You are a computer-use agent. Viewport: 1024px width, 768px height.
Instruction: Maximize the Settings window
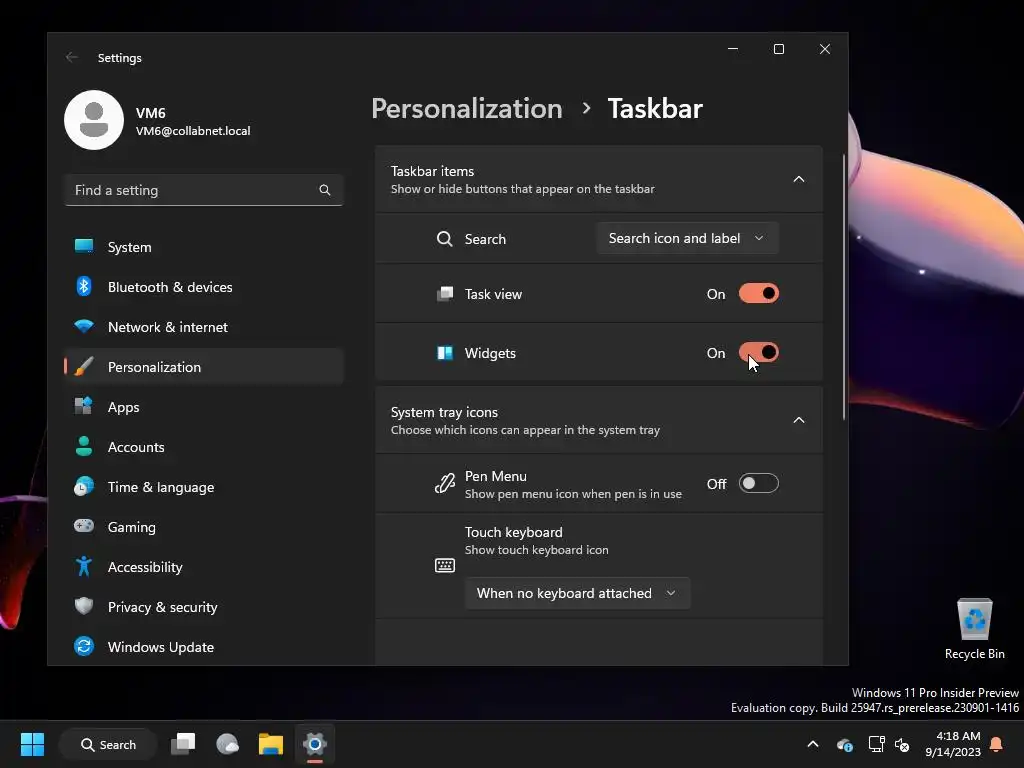[778, 49]
